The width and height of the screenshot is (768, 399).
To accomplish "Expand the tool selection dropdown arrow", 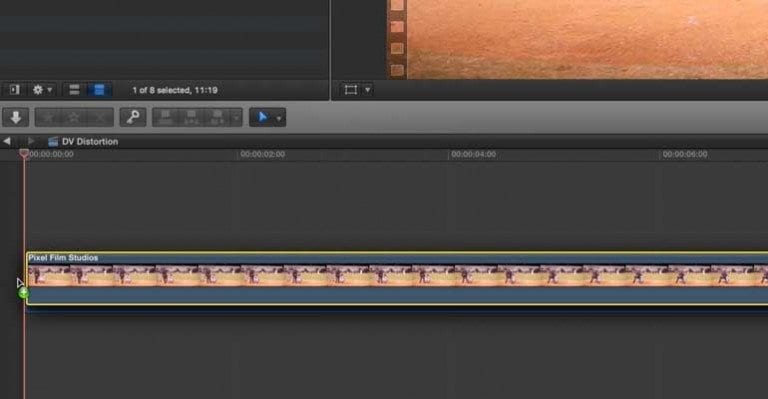I will click(x=279, y=118).
